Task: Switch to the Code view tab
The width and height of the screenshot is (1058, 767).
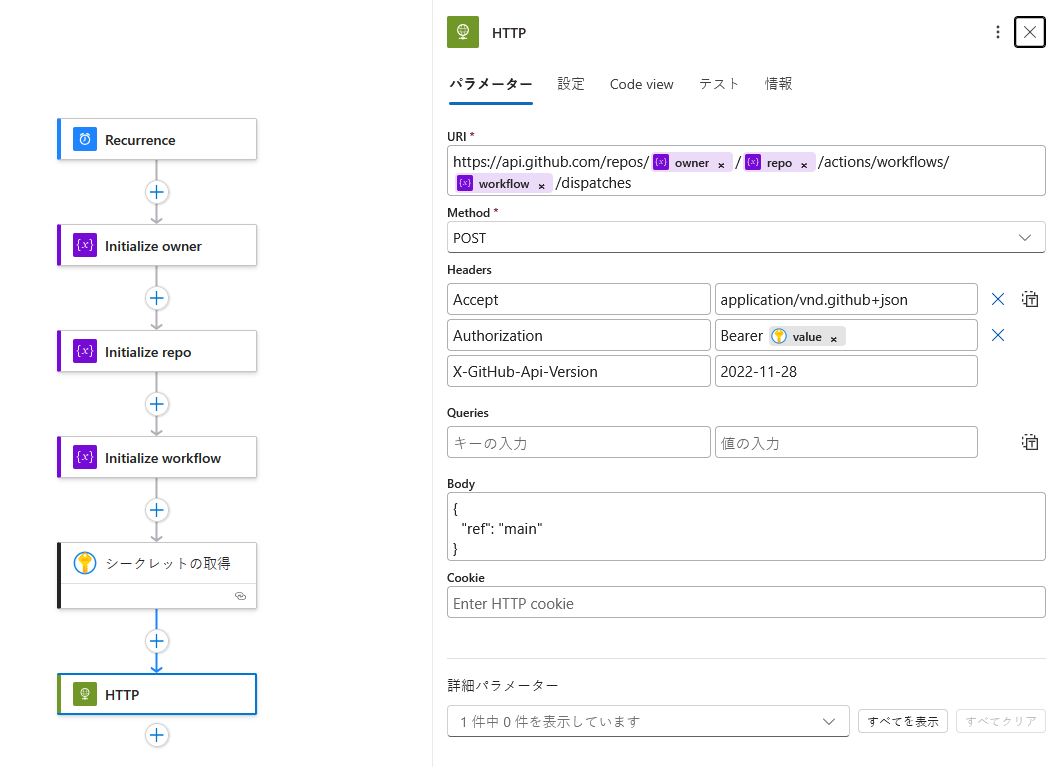Action: (x=641, y=84)
